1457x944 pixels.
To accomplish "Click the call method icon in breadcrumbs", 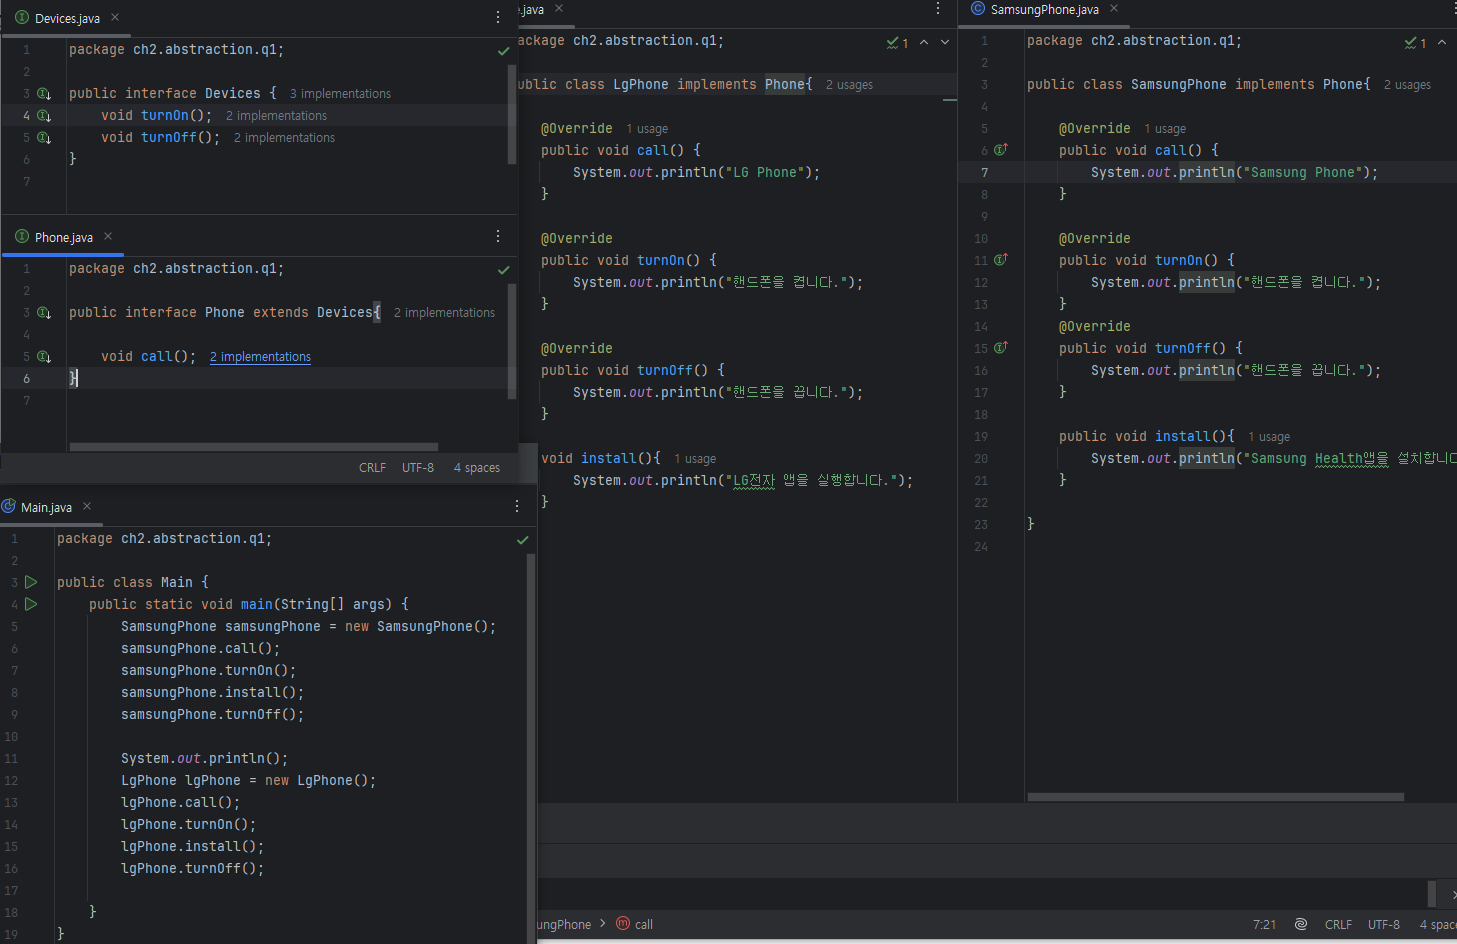I will pyautogui.click(x=623, y=924).
